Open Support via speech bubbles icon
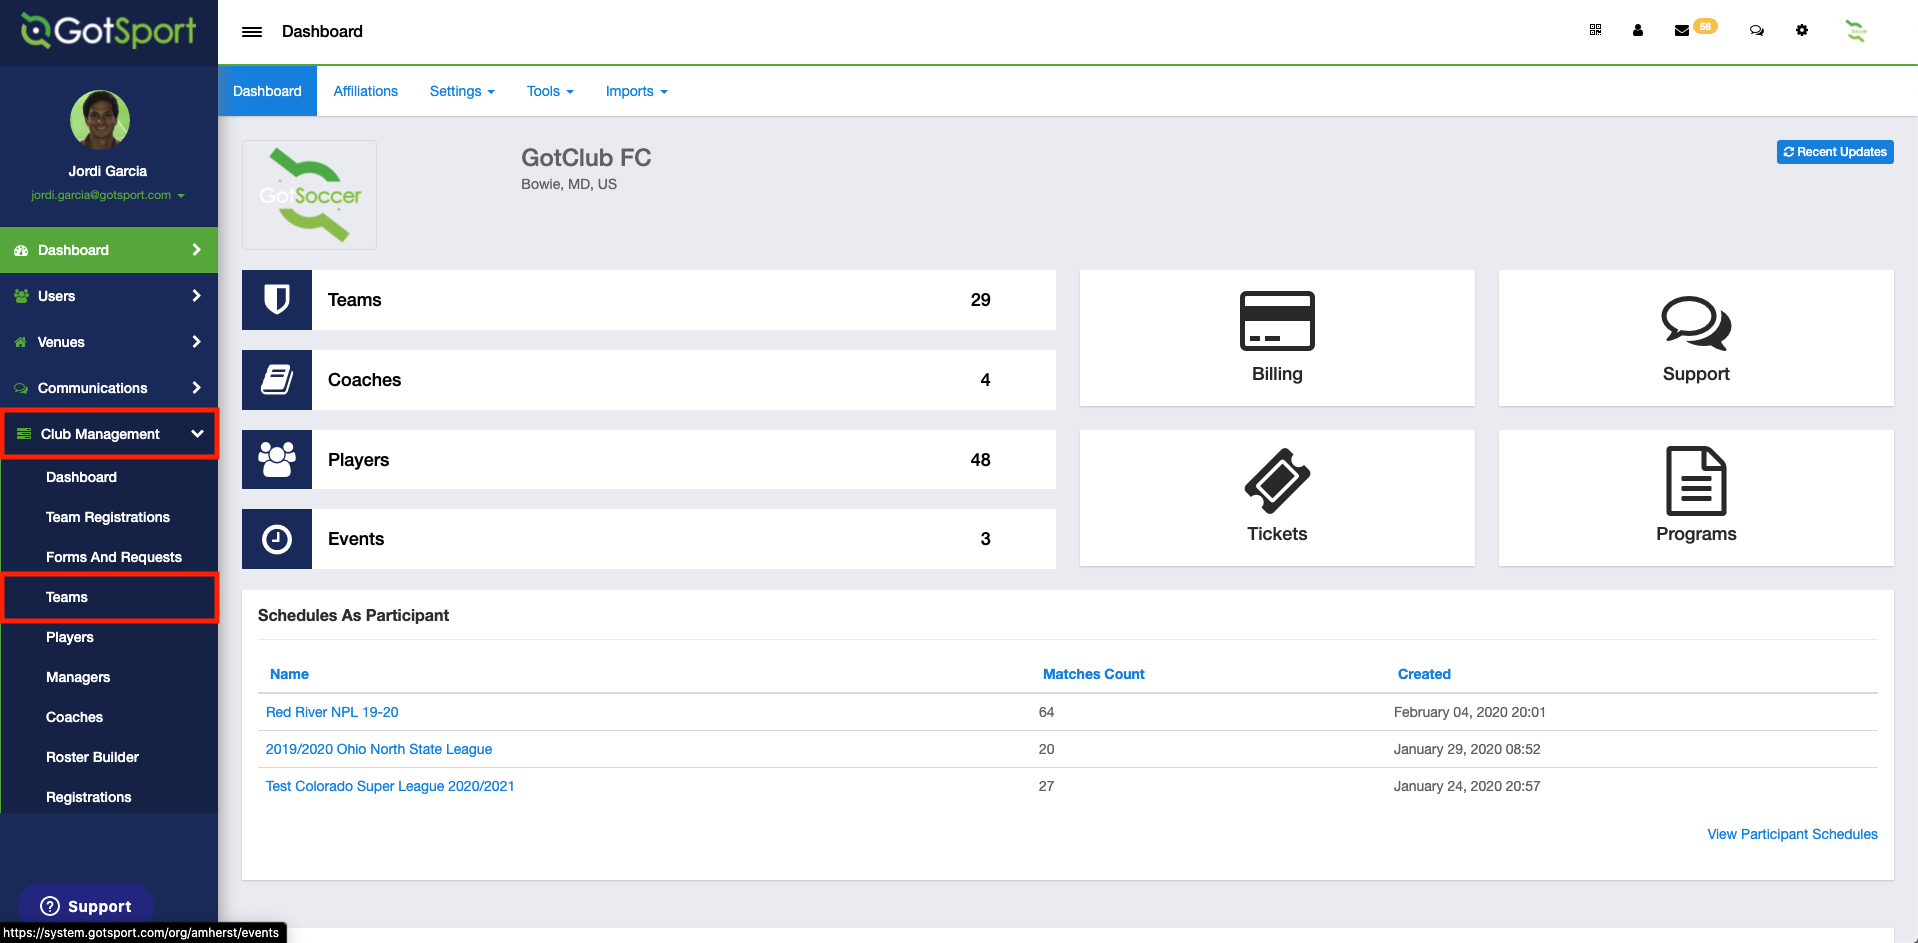 pyautogui.click(x=1696, y=323)
